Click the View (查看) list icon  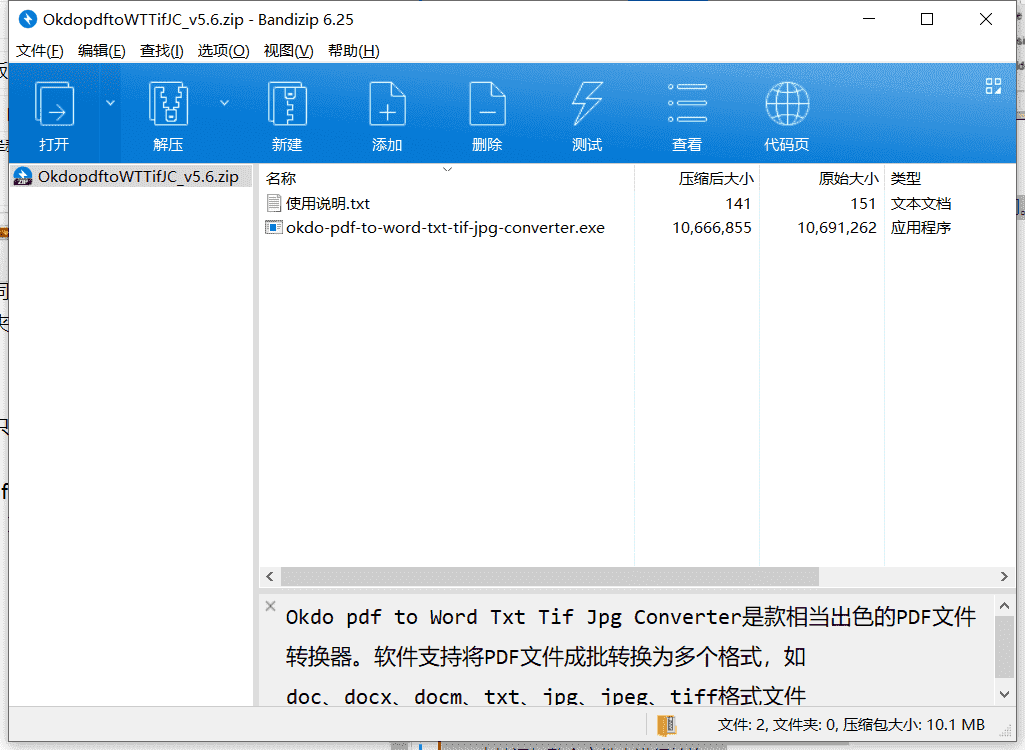coord(687,103)
